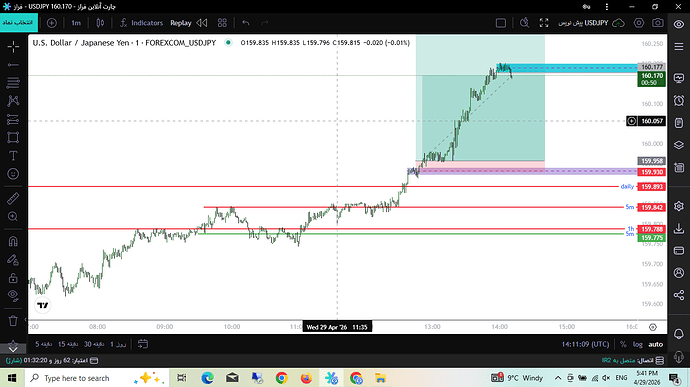Open the watchlist hamburger panel in right sidebar
Viewport: 690px width, 387px height.
679,46
